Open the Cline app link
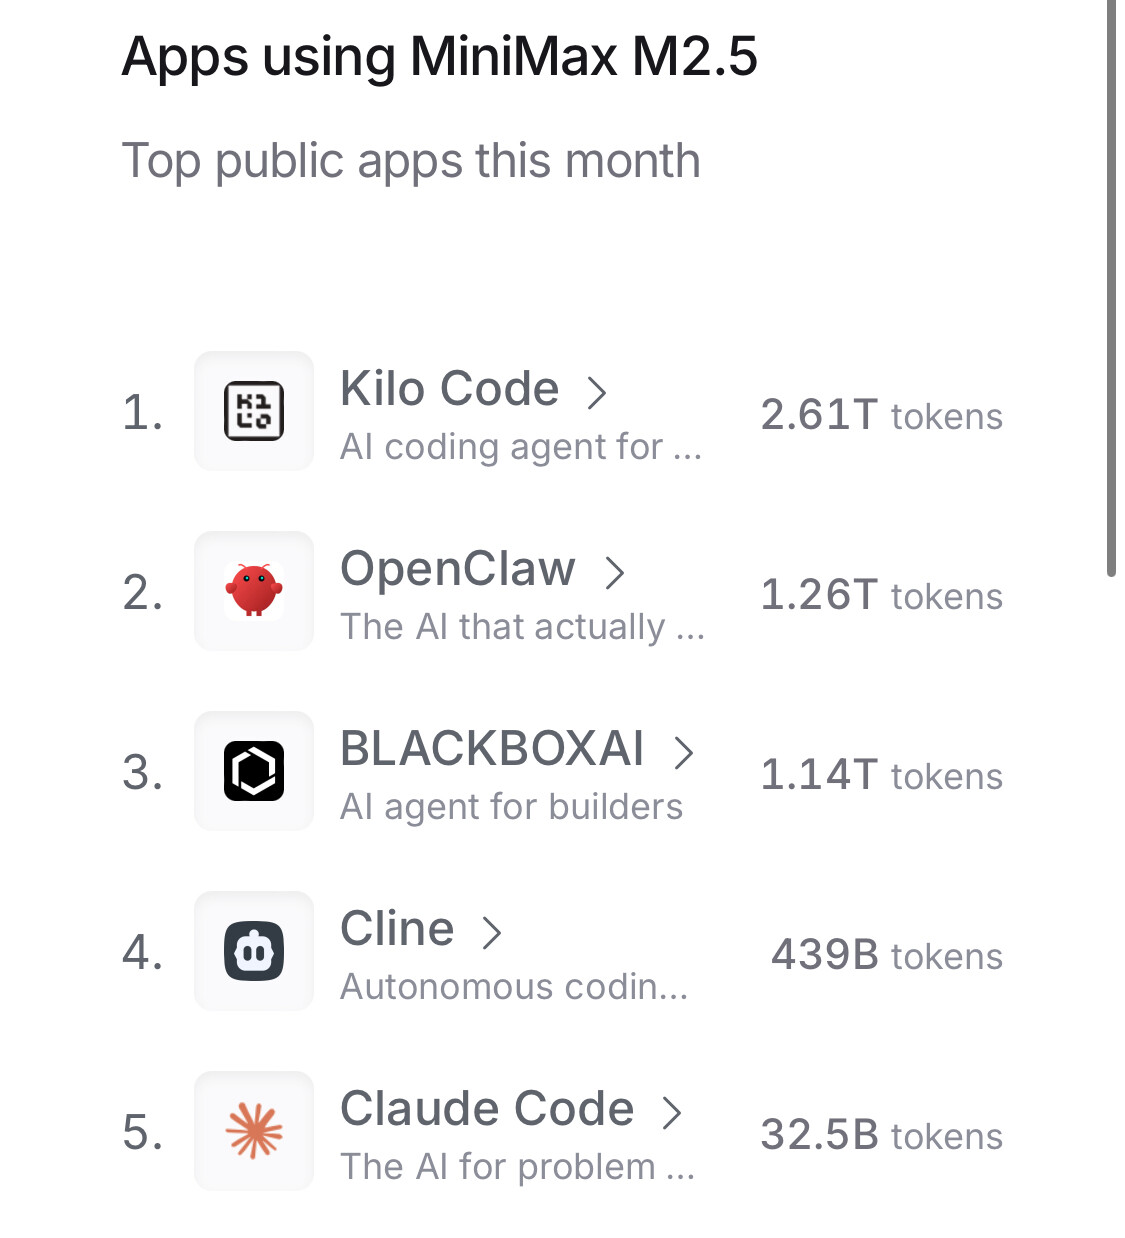Viewport: 1125px width, 1238px height. 397,929
